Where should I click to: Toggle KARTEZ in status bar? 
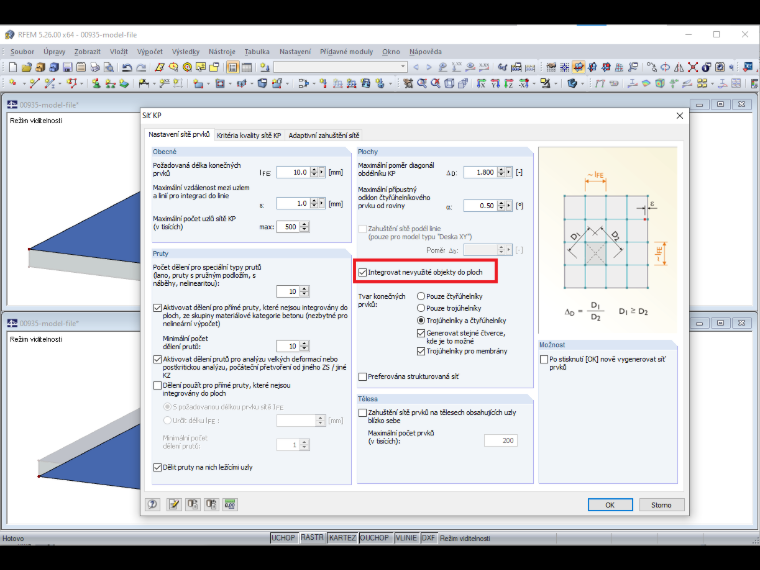342,538
